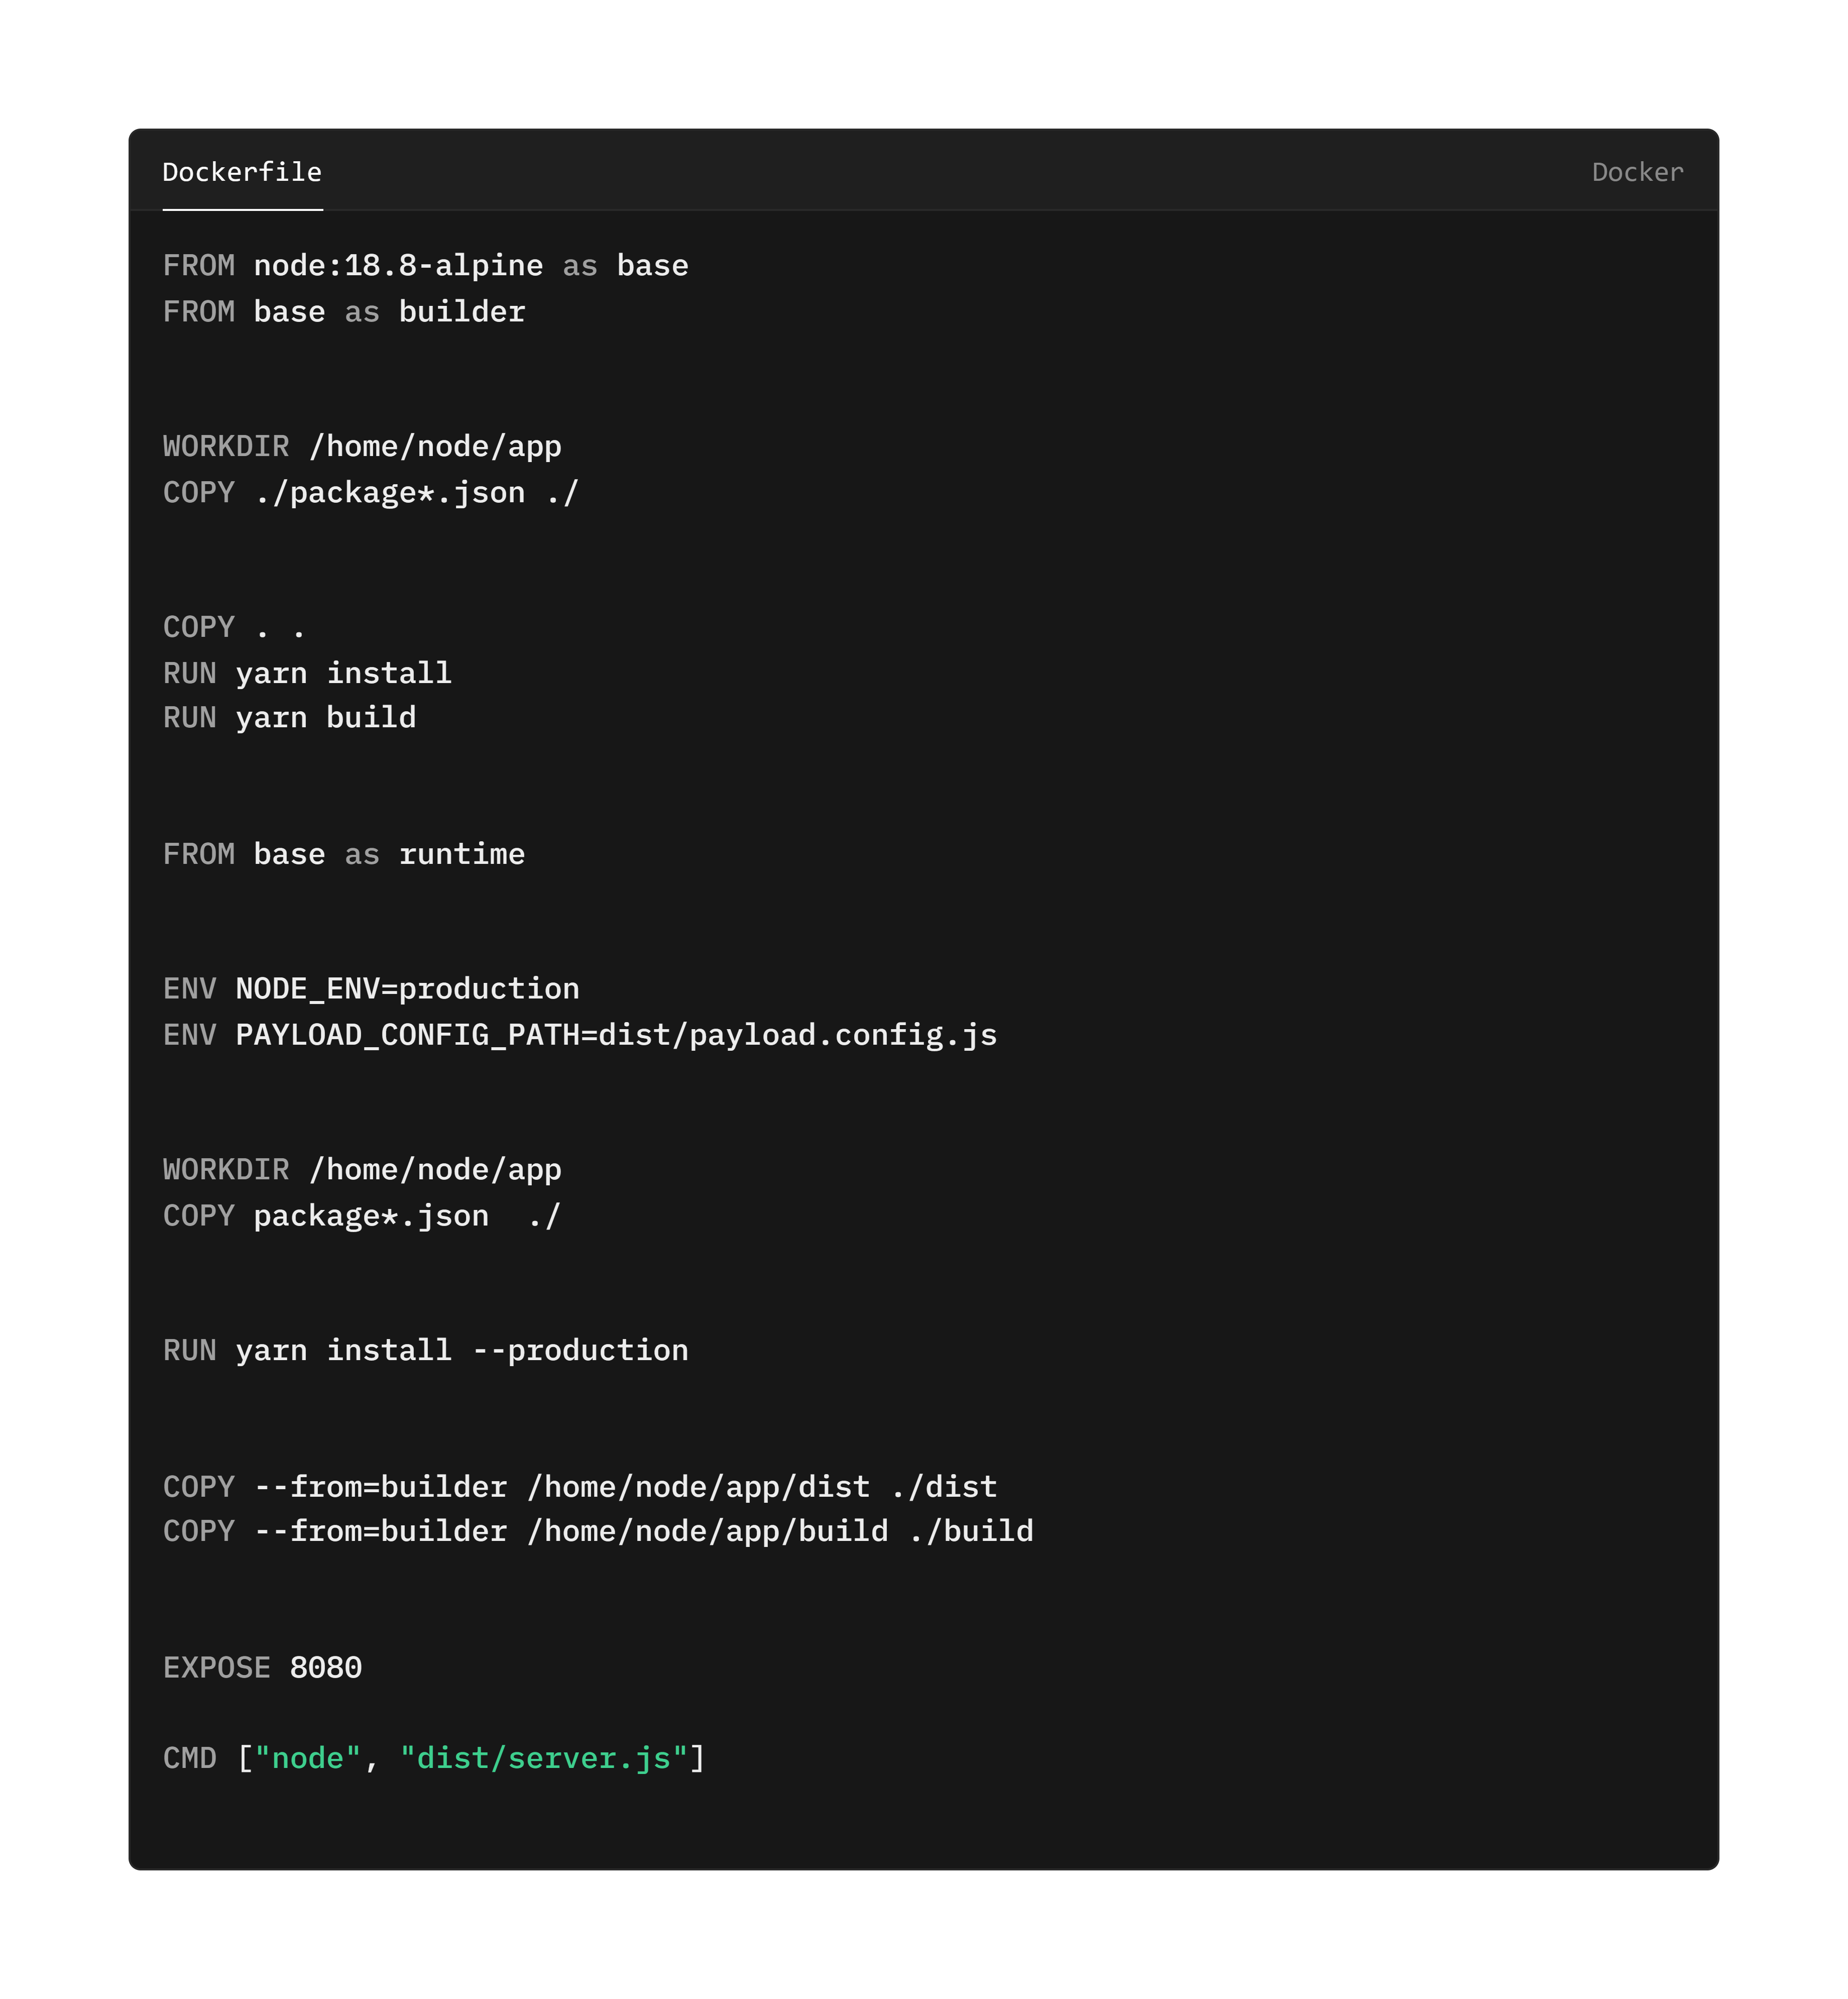Image resolution: width=1848 pixels, height=1999 pixels.
Task: Click the node:18.8-alpine image name
Action: point(398,266)
